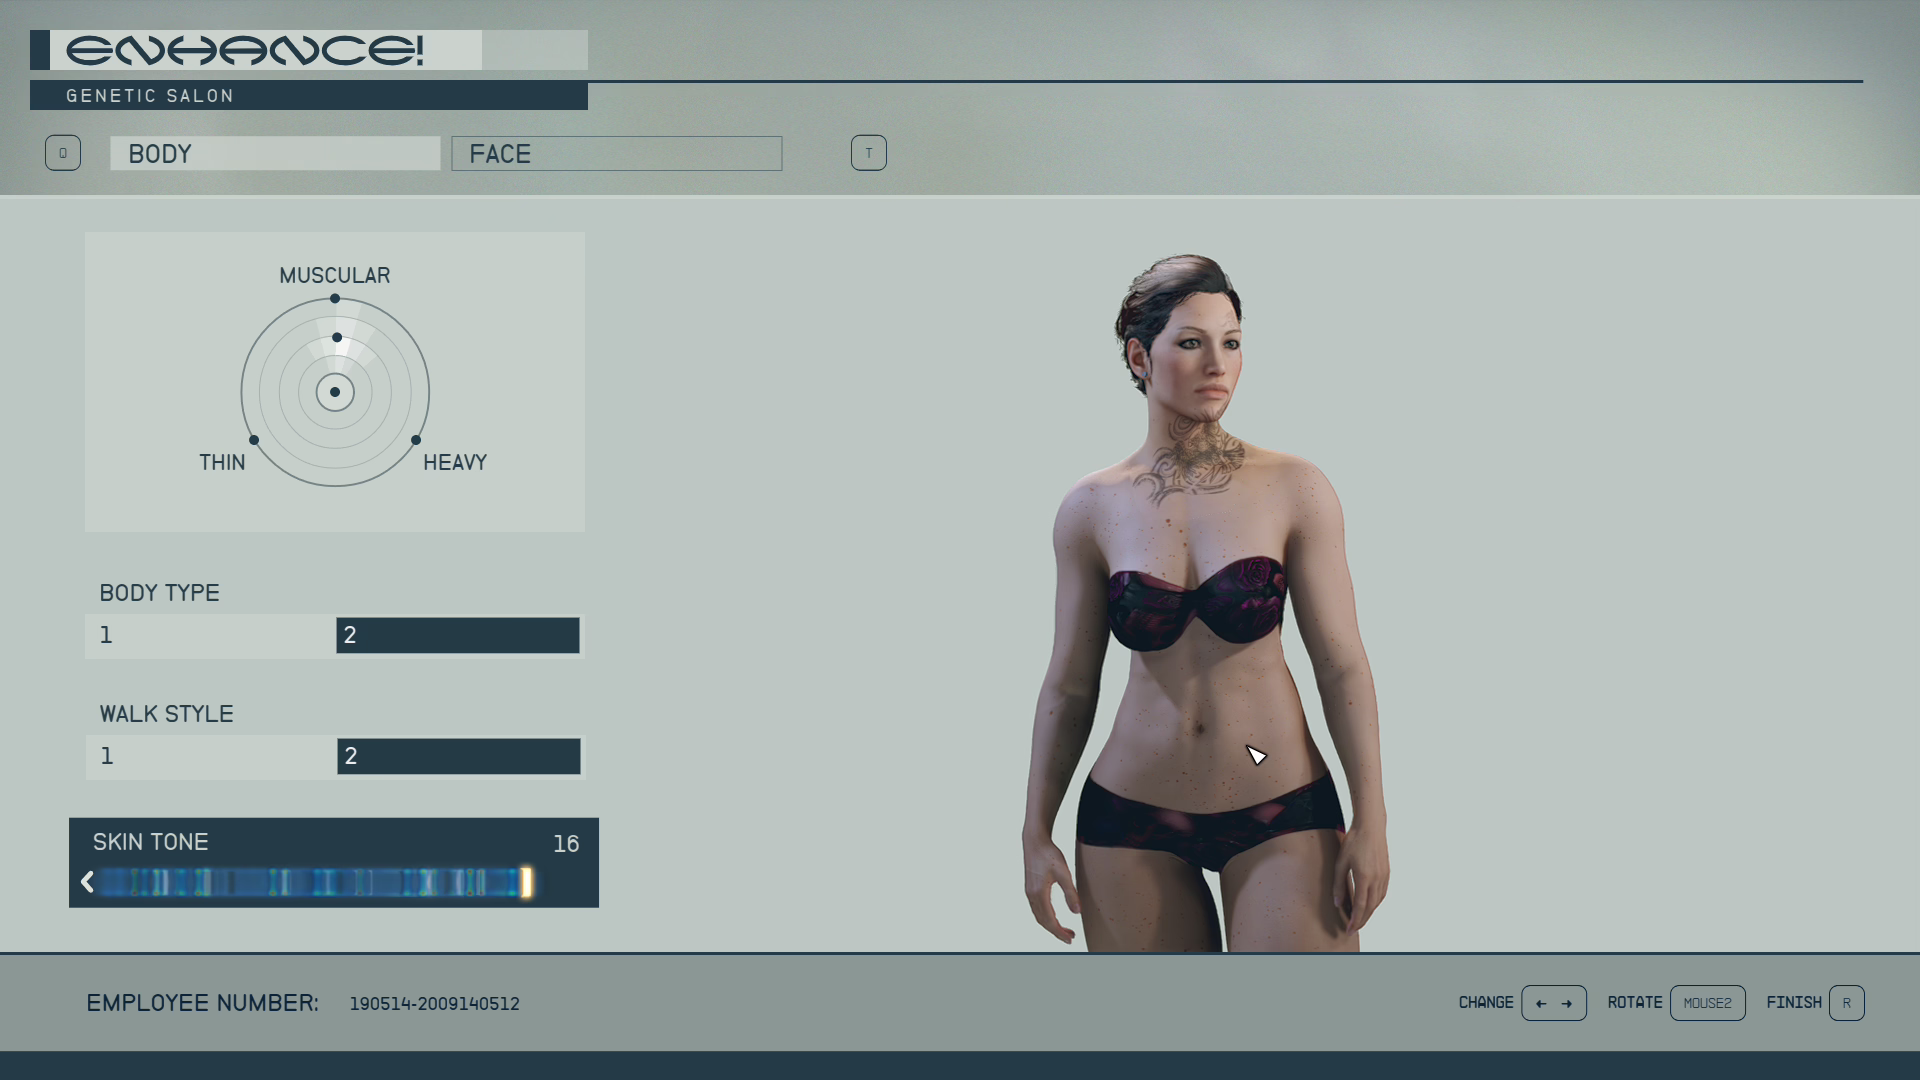The width and height of the screenshot is (1920, 1080).
Task: Click the Skin Tone slider bar
Action: 310,882
